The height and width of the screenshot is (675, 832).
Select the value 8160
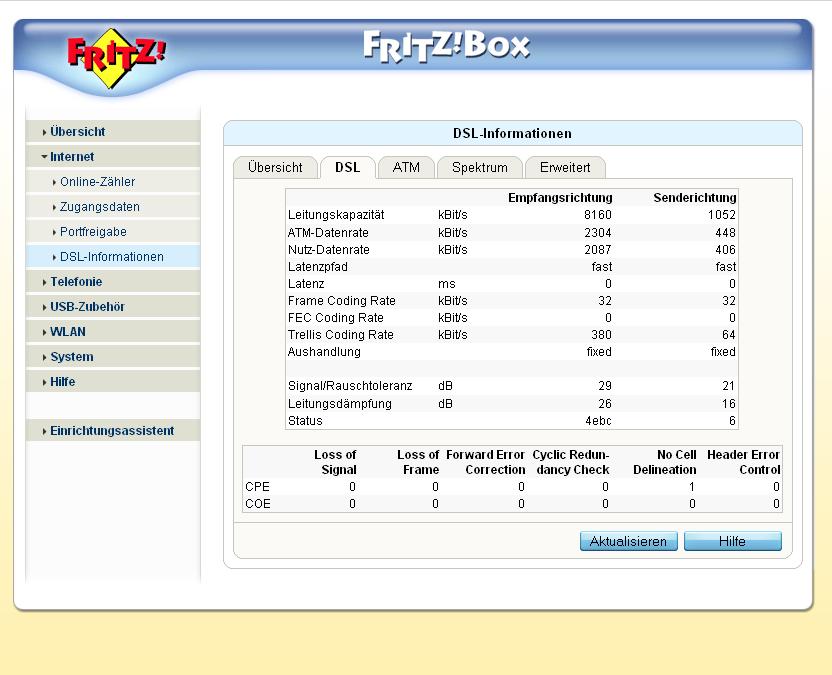coord(598,215)
